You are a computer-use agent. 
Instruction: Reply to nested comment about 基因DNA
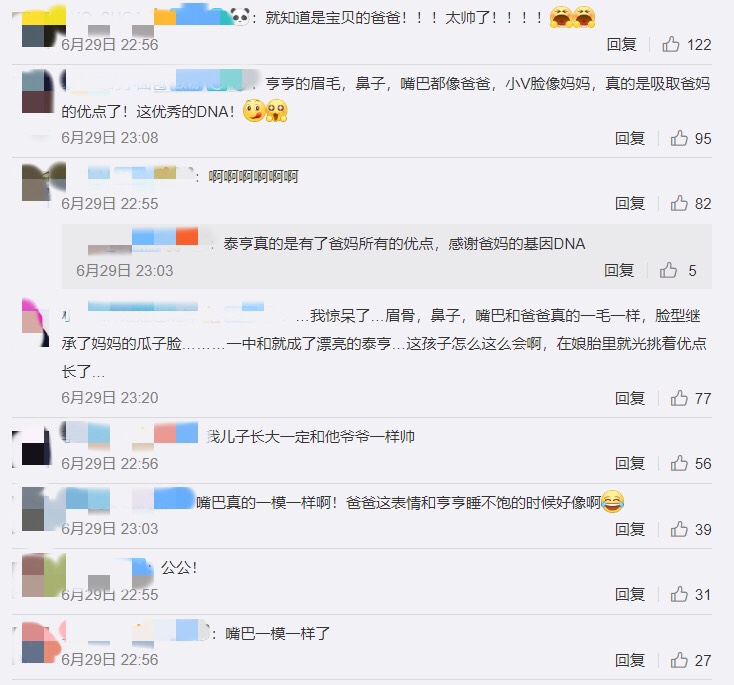coord(619,270)
